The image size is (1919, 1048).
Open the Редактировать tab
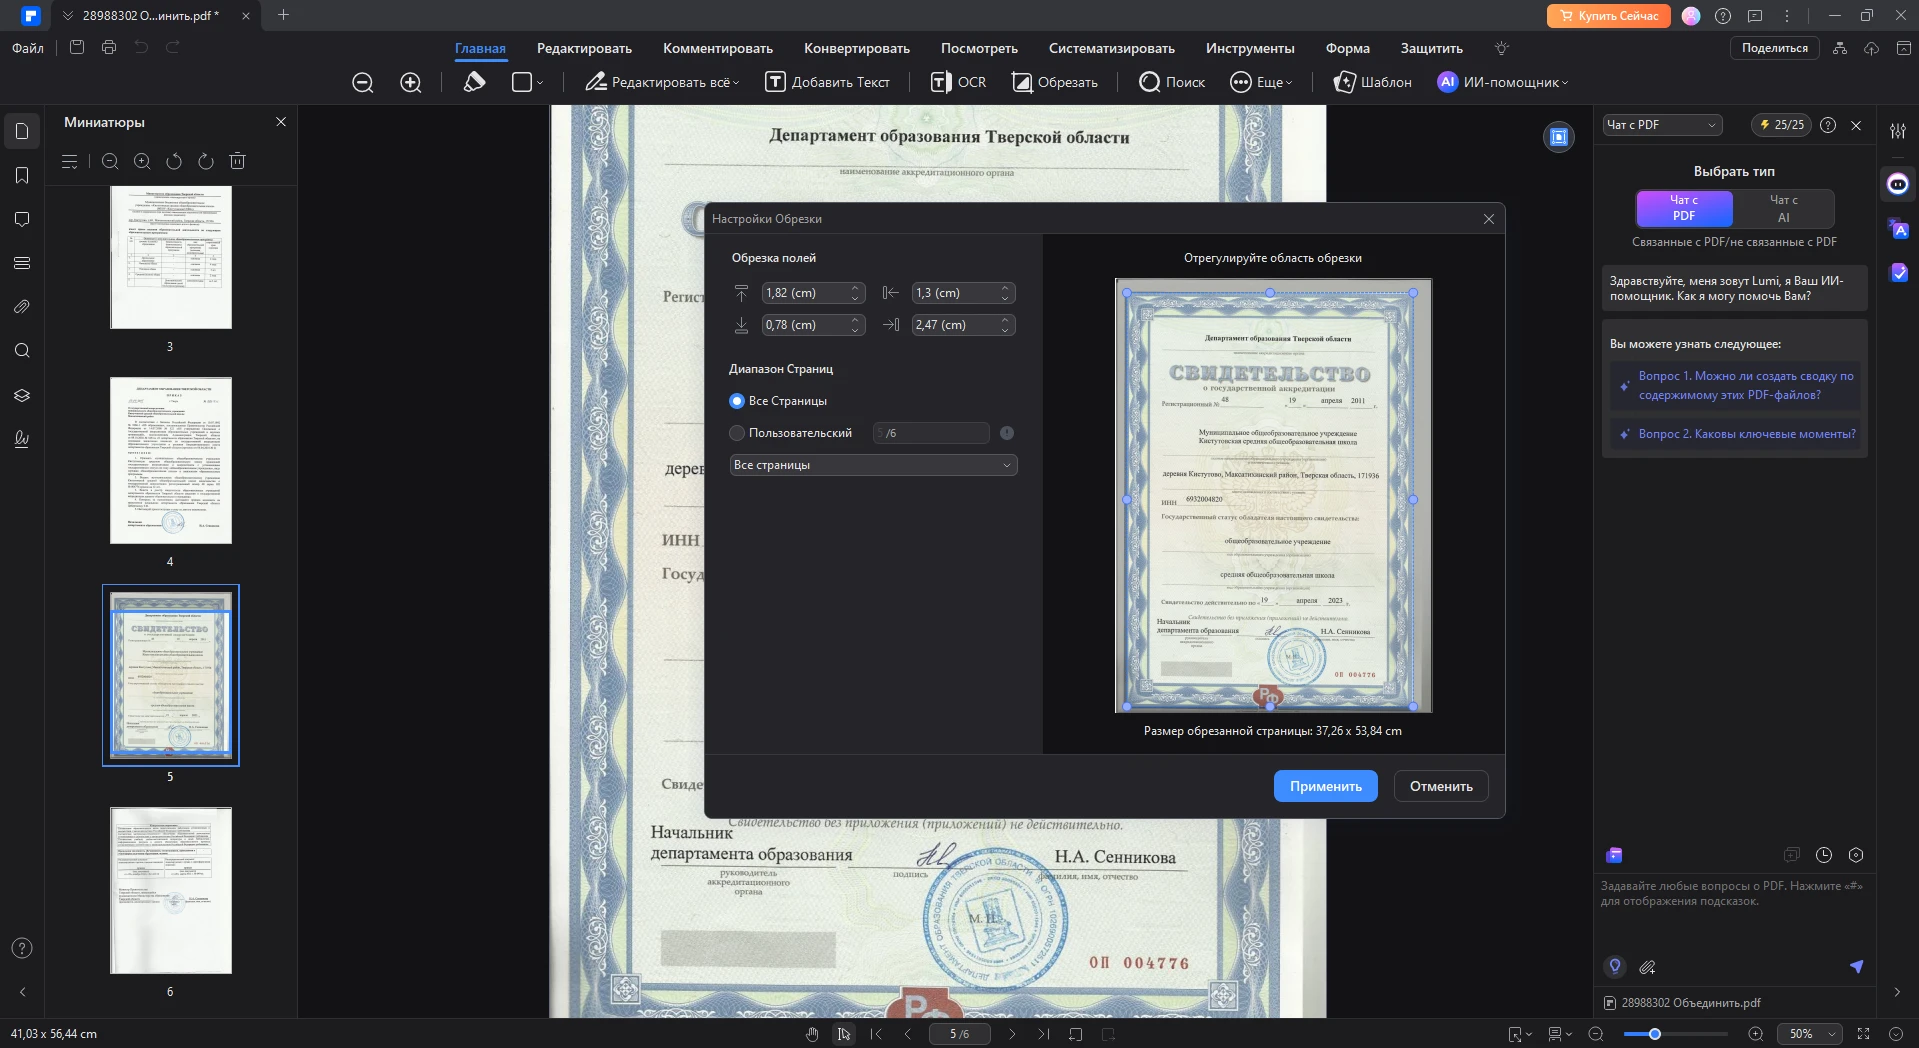(584, 48)
